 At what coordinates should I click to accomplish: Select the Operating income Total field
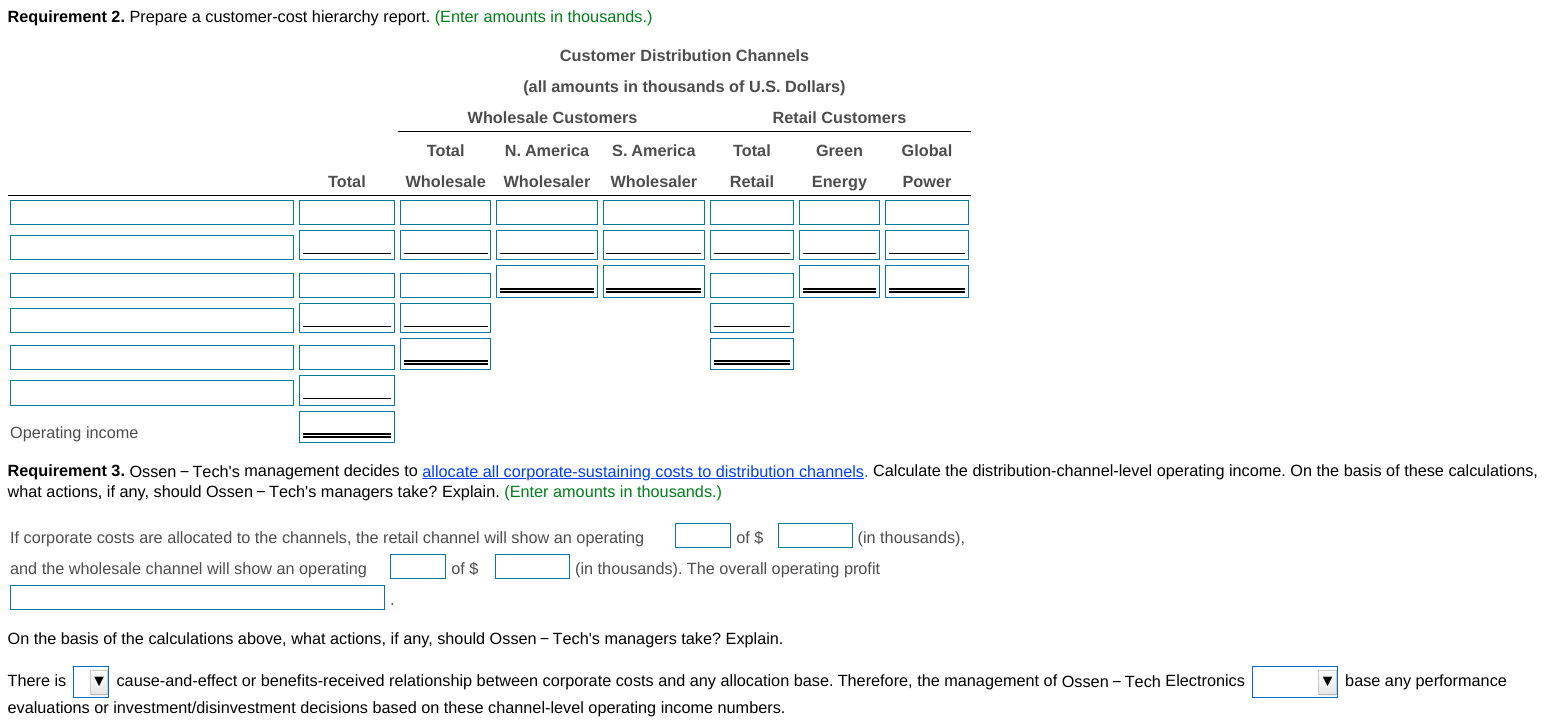tap(347, 427)
